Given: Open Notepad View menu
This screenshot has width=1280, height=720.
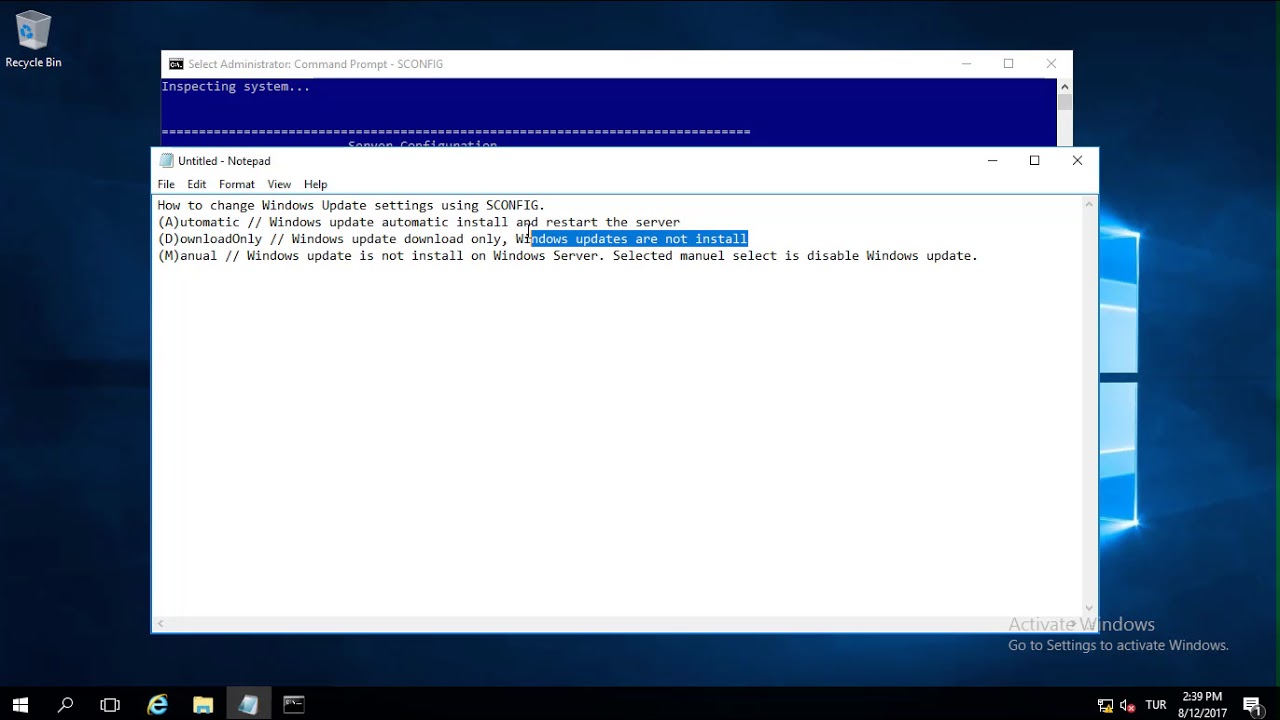Looking at the screenshot, I should click(x=279, y=184).
